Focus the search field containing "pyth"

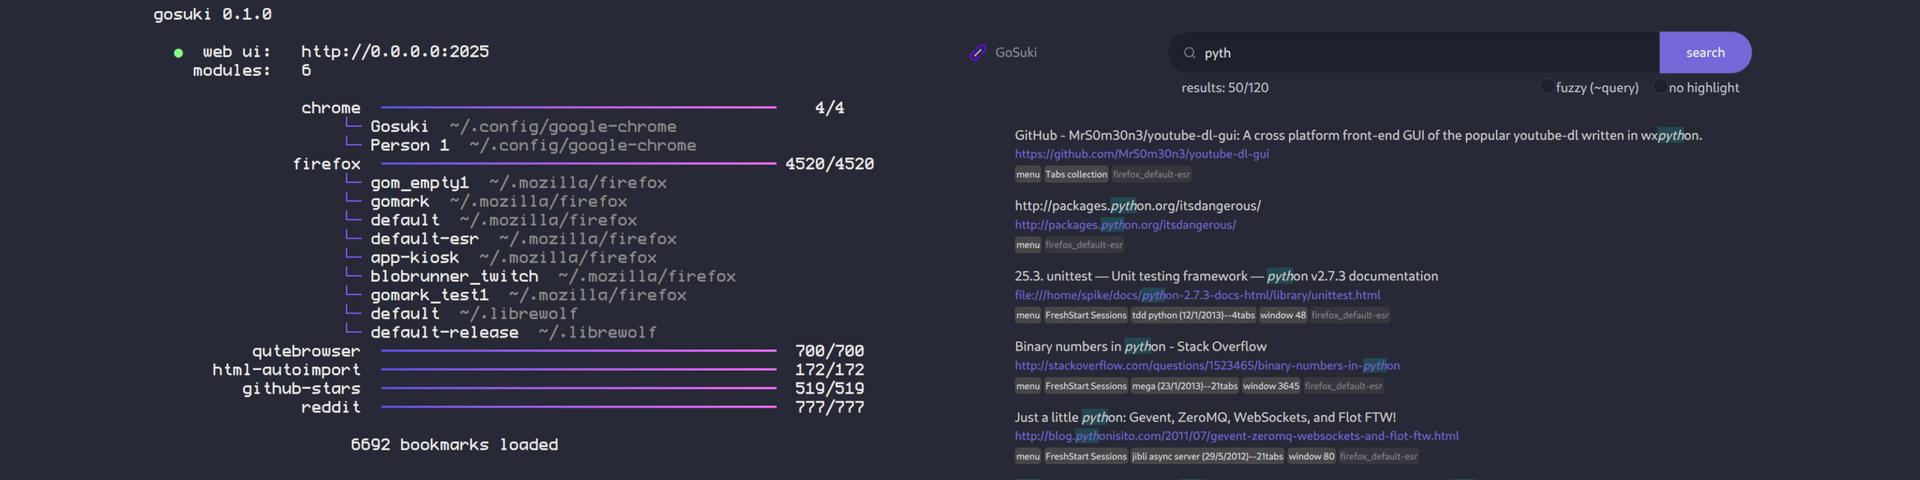point(1420,53)
